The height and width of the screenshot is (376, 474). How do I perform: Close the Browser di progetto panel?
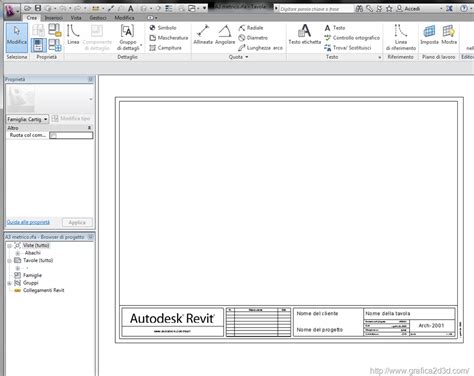pos(90,237)
